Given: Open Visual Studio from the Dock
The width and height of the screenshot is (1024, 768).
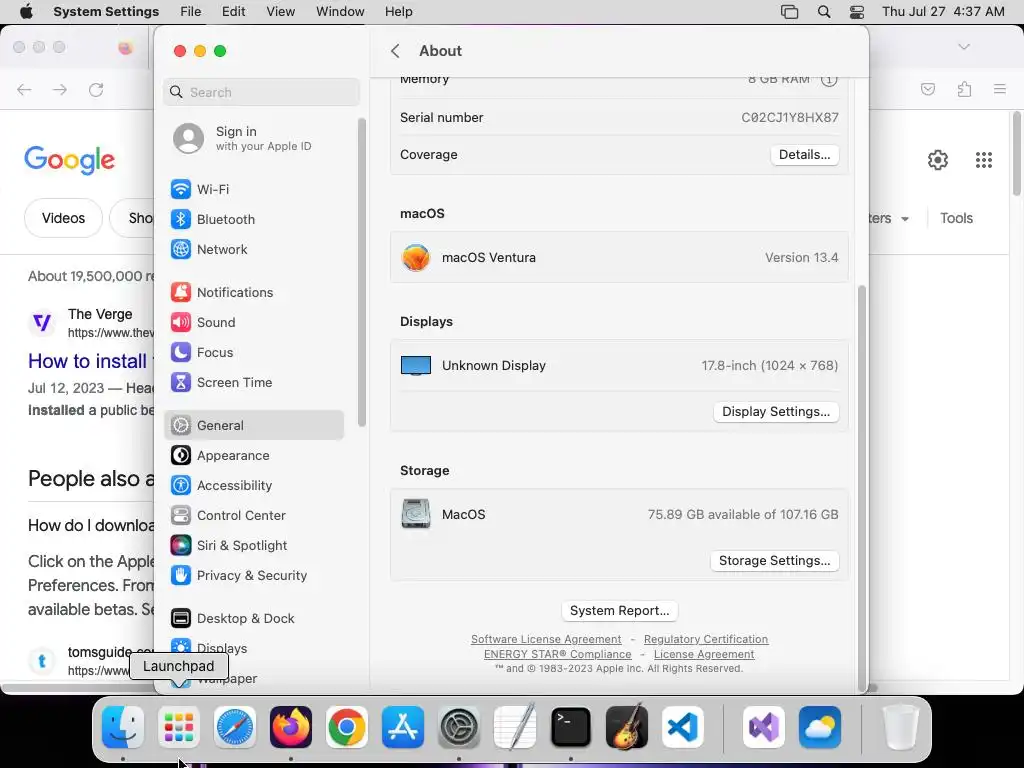Looking at the screenshot, I should coord(764,727).
